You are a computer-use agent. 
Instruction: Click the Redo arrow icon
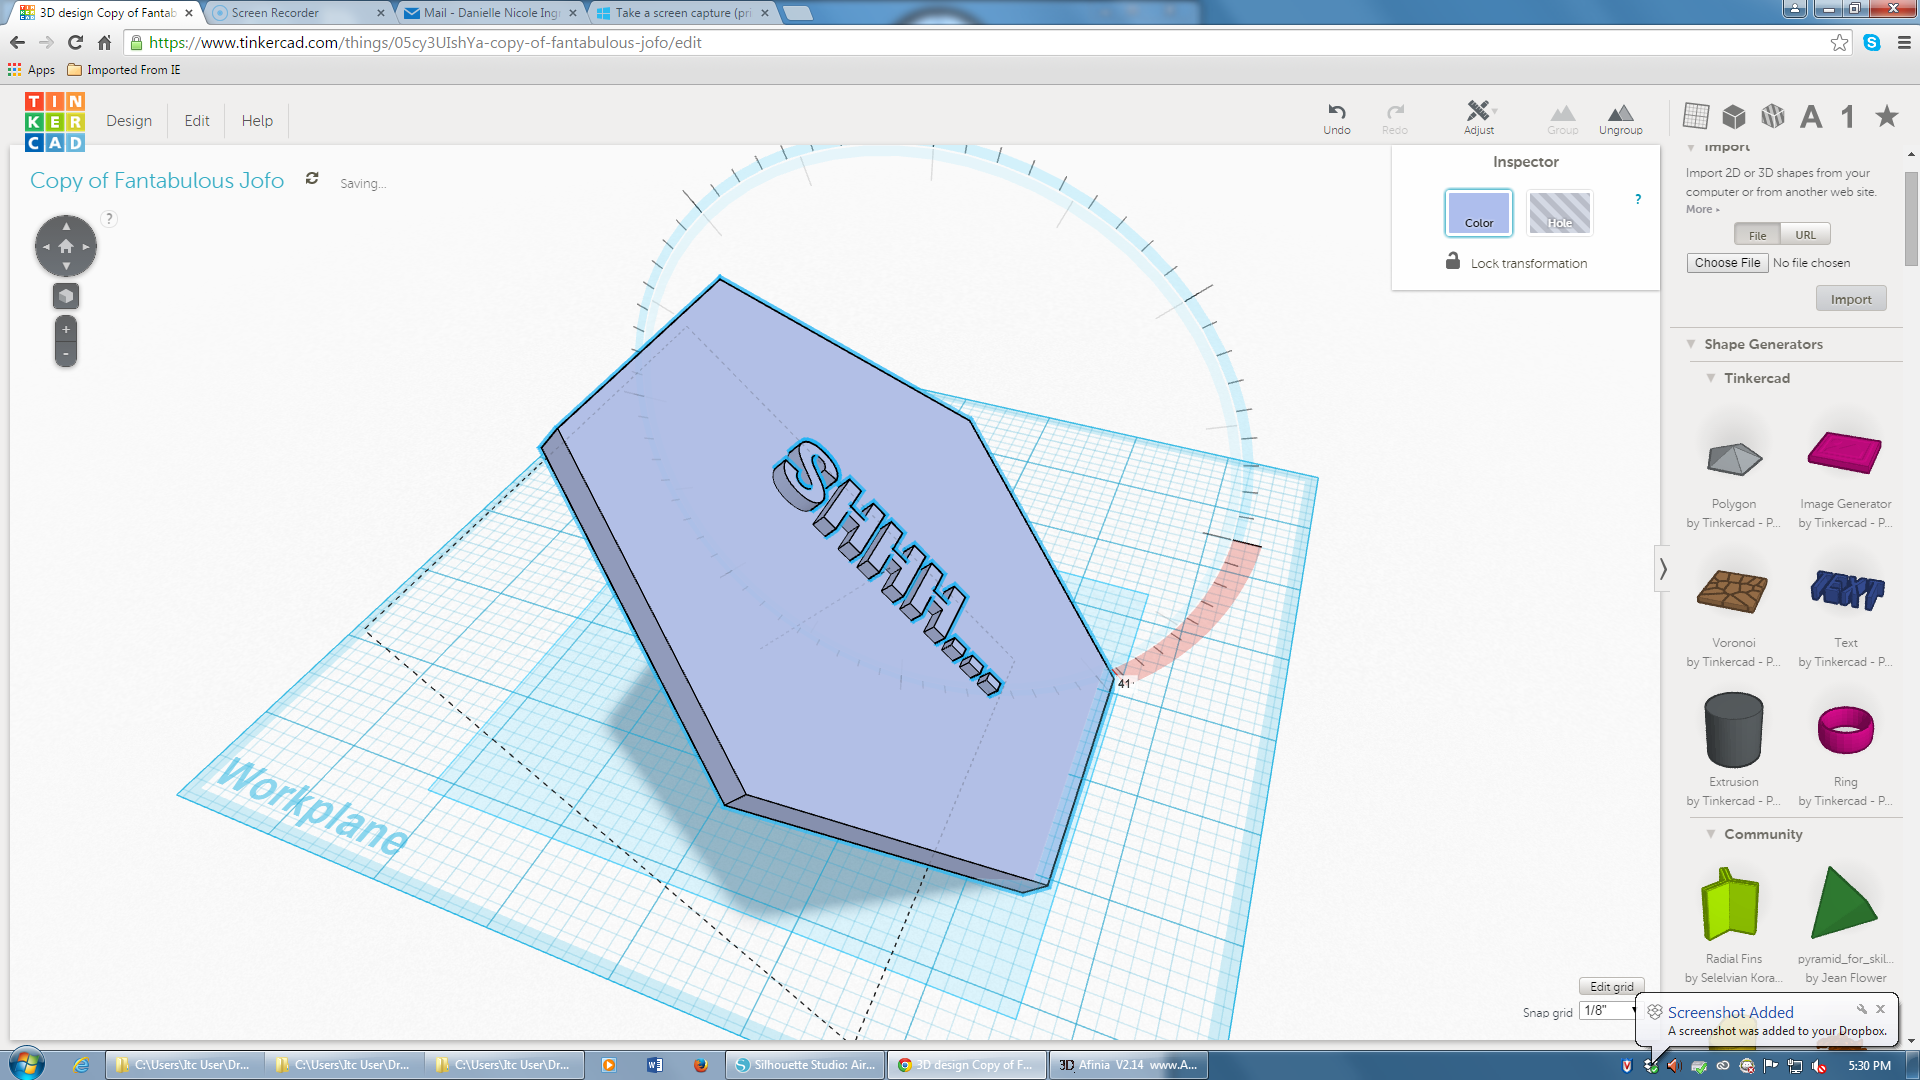1395,111
